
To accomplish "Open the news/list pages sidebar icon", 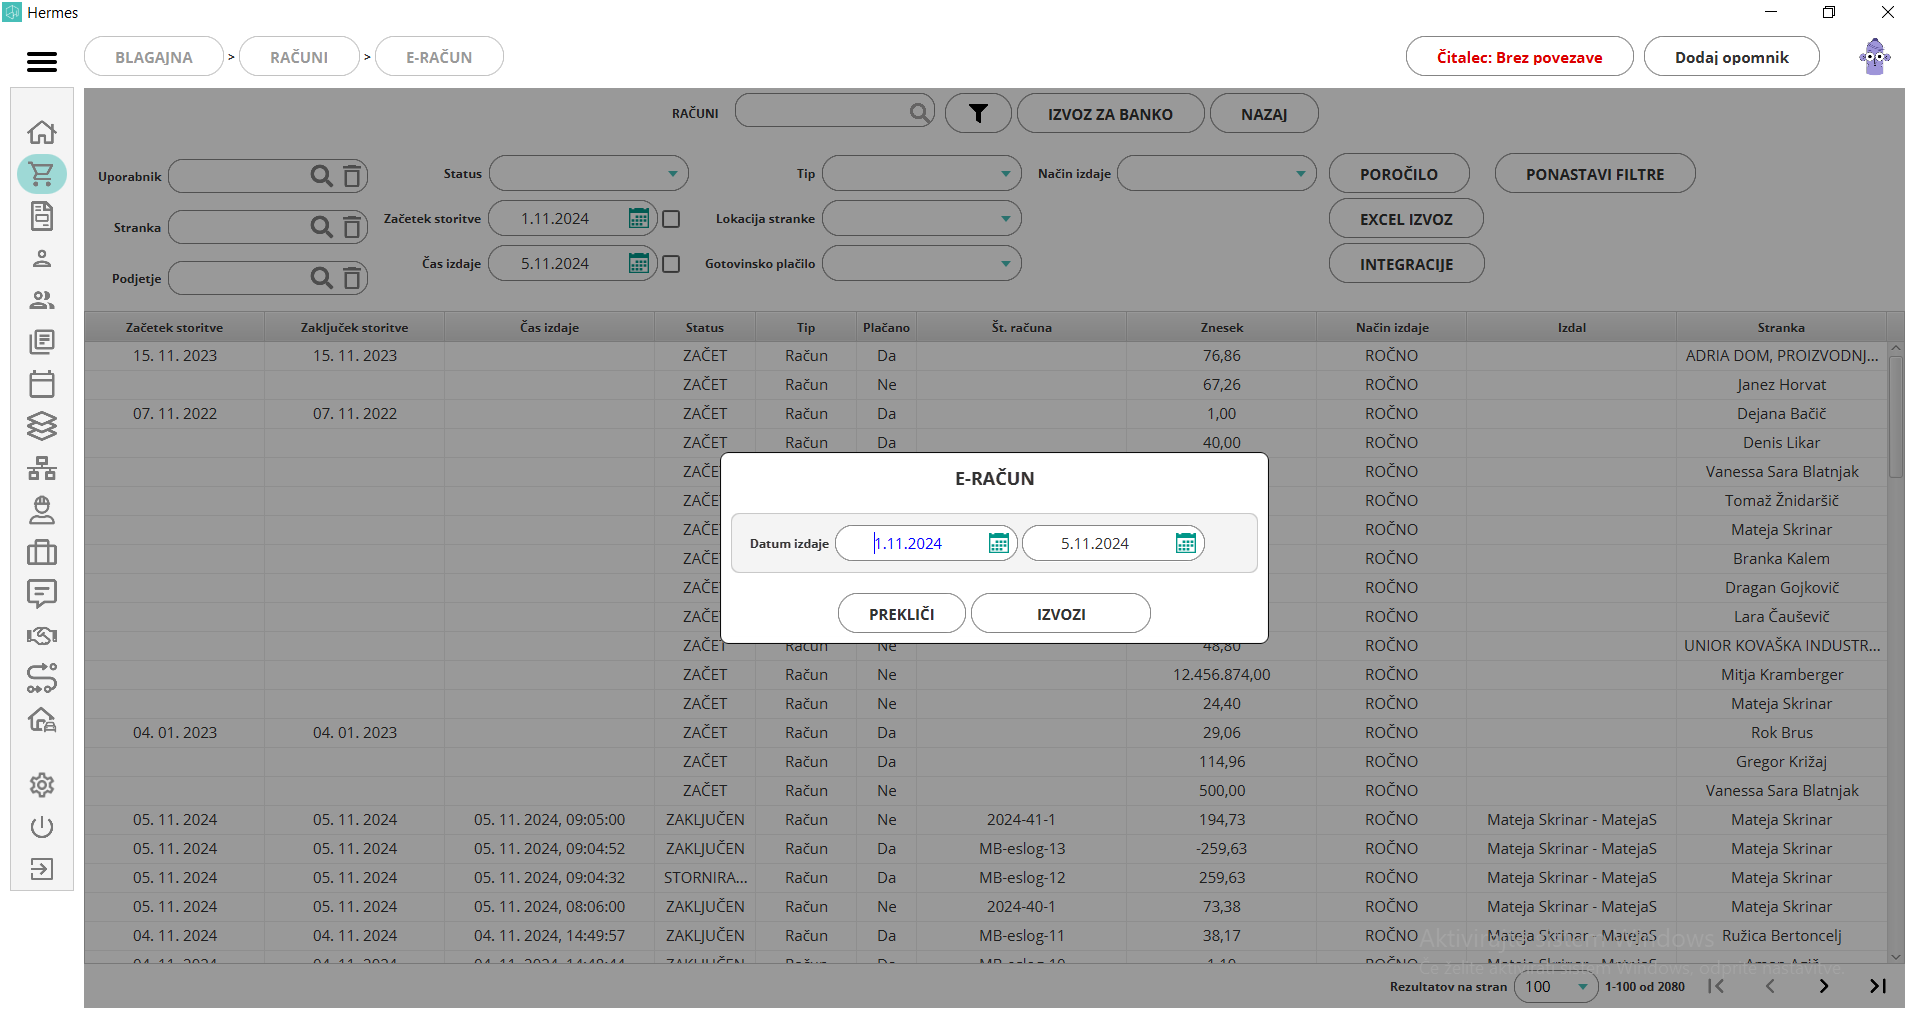I will [x=42, y=342].
